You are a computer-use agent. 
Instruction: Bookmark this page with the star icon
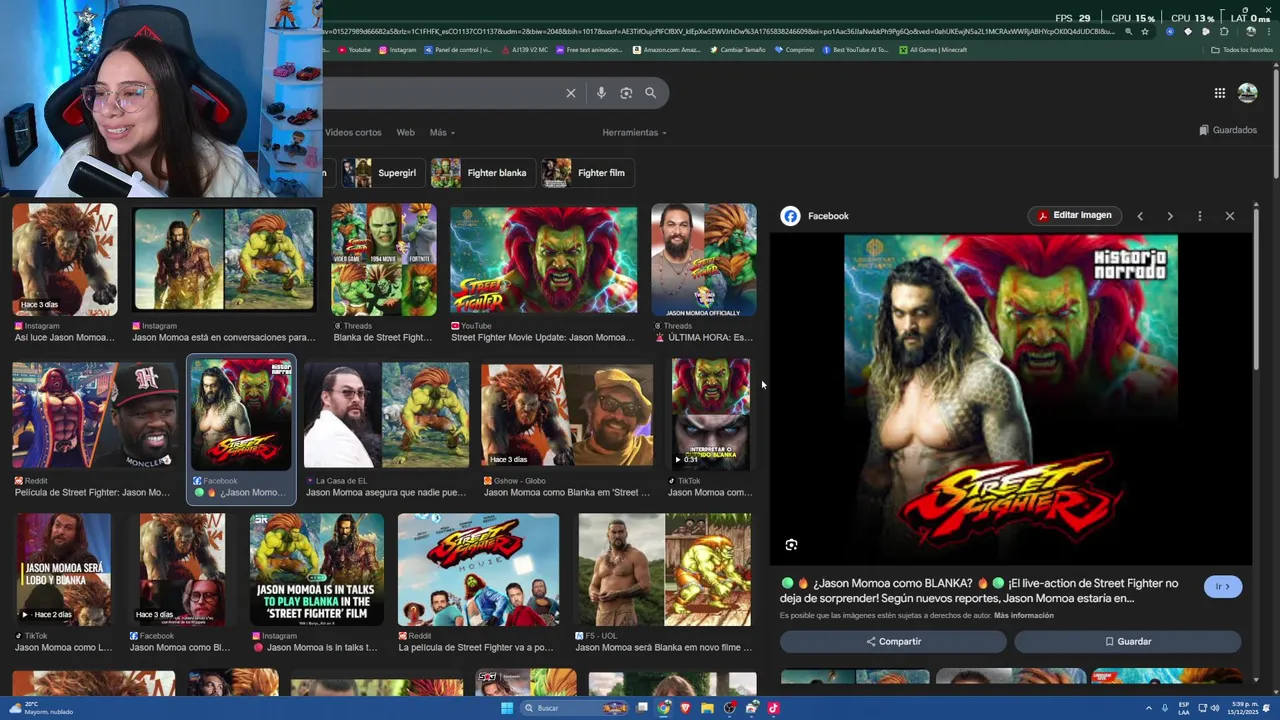point(1145,32)
